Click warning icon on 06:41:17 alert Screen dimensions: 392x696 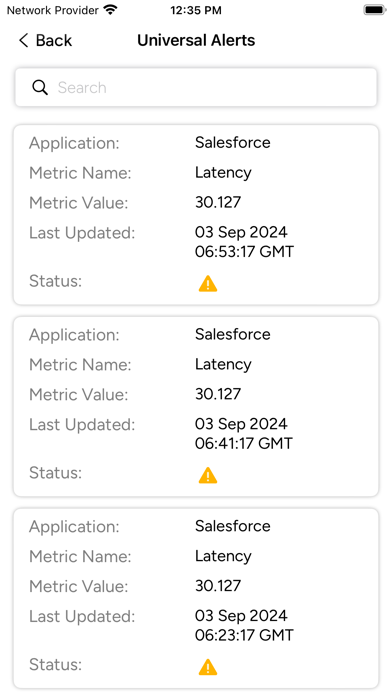click(x=208, y=475)
